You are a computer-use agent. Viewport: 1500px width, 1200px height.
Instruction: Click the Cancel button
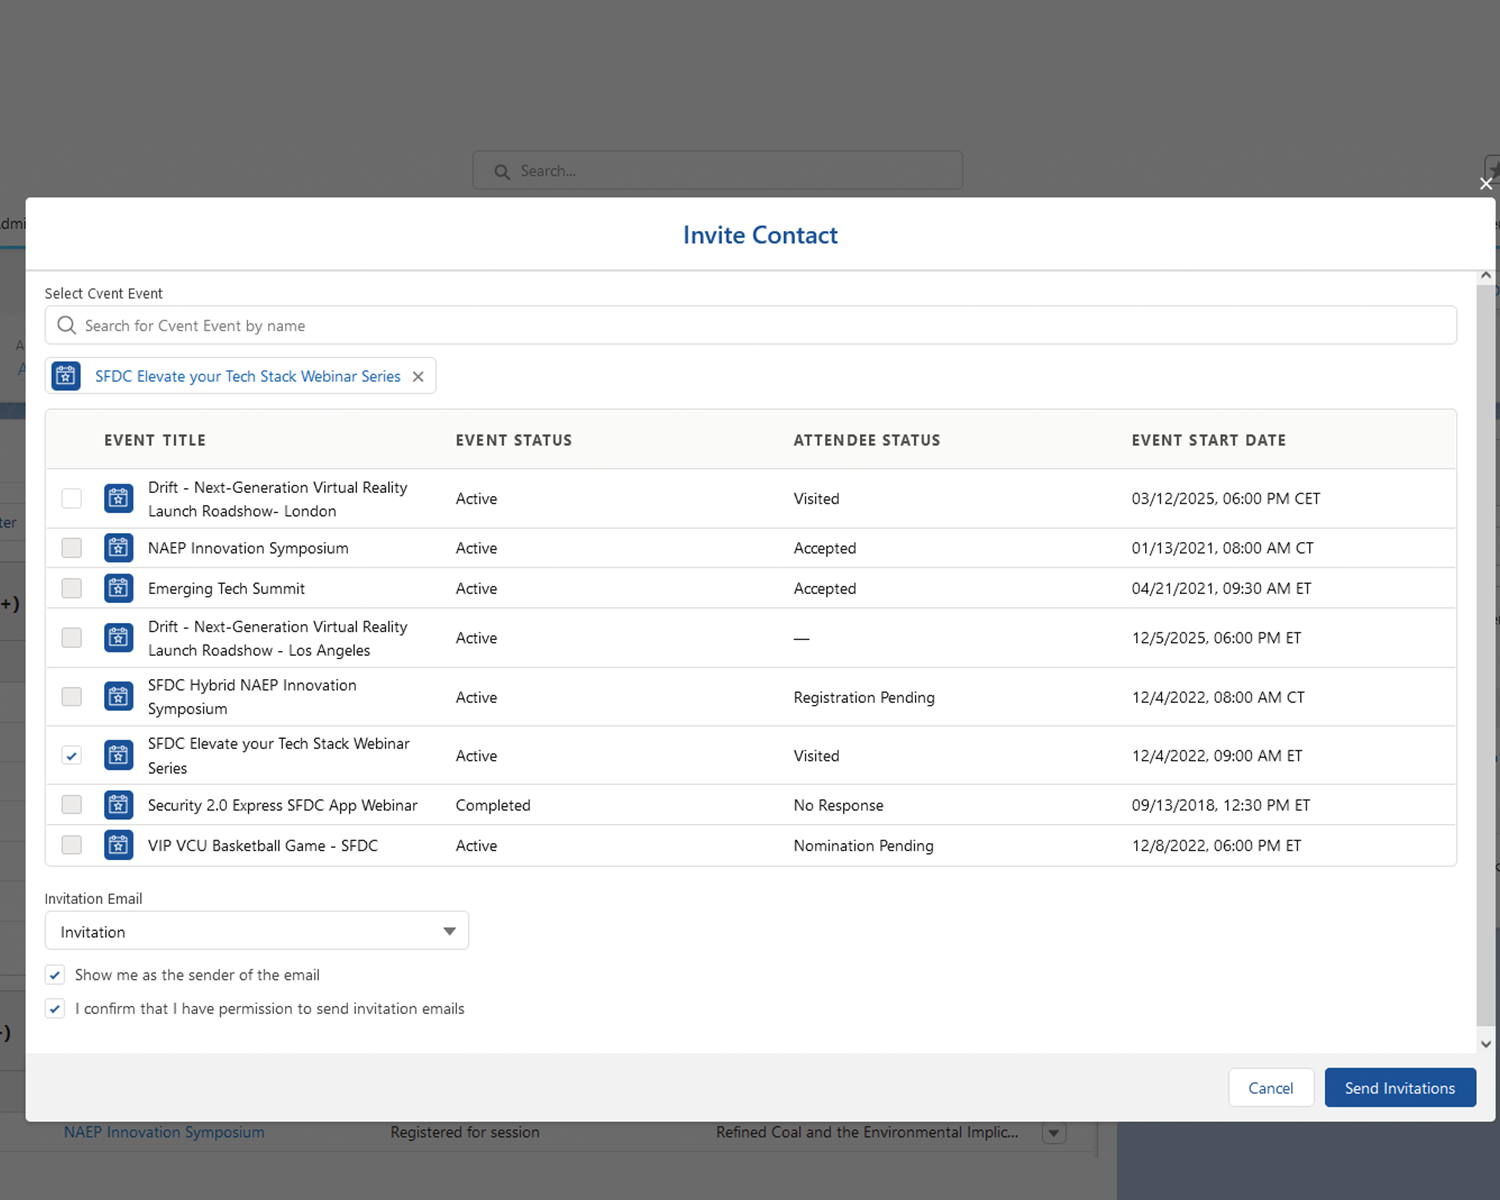click(1271, 1087)
